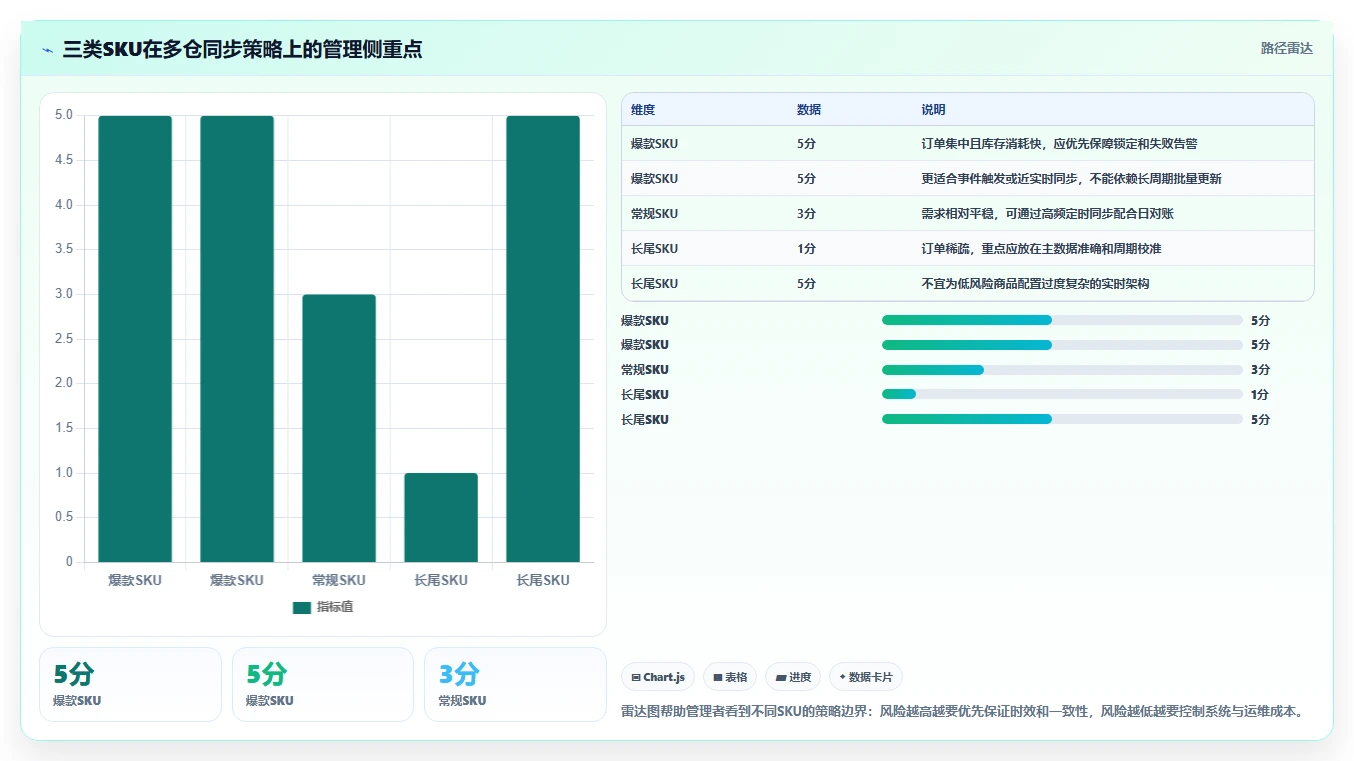Click the 2.5 label on the y-axis

[x=63, y=339]
